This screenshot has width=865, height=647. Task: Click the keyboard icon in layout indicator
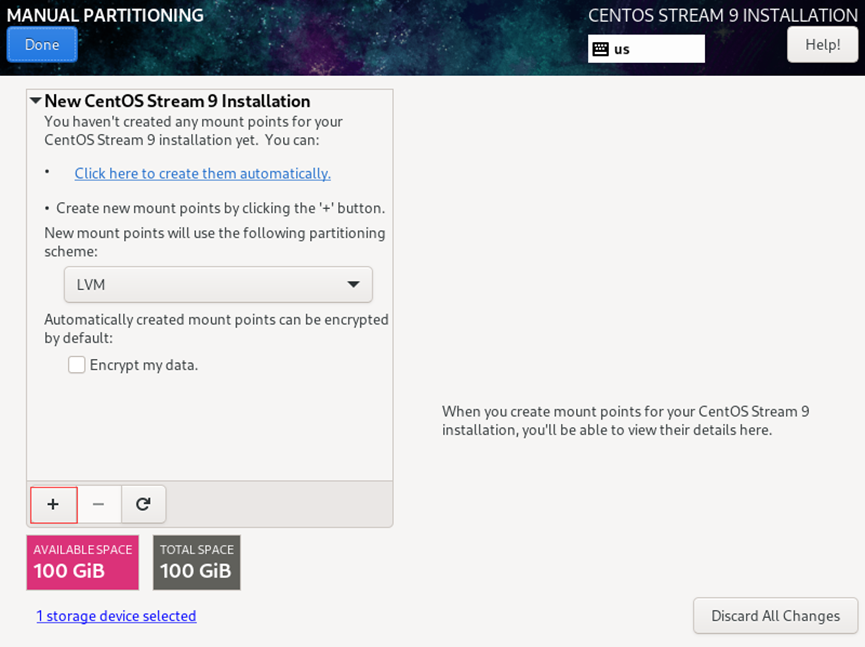pyautogui.click(x=601, y=49)
